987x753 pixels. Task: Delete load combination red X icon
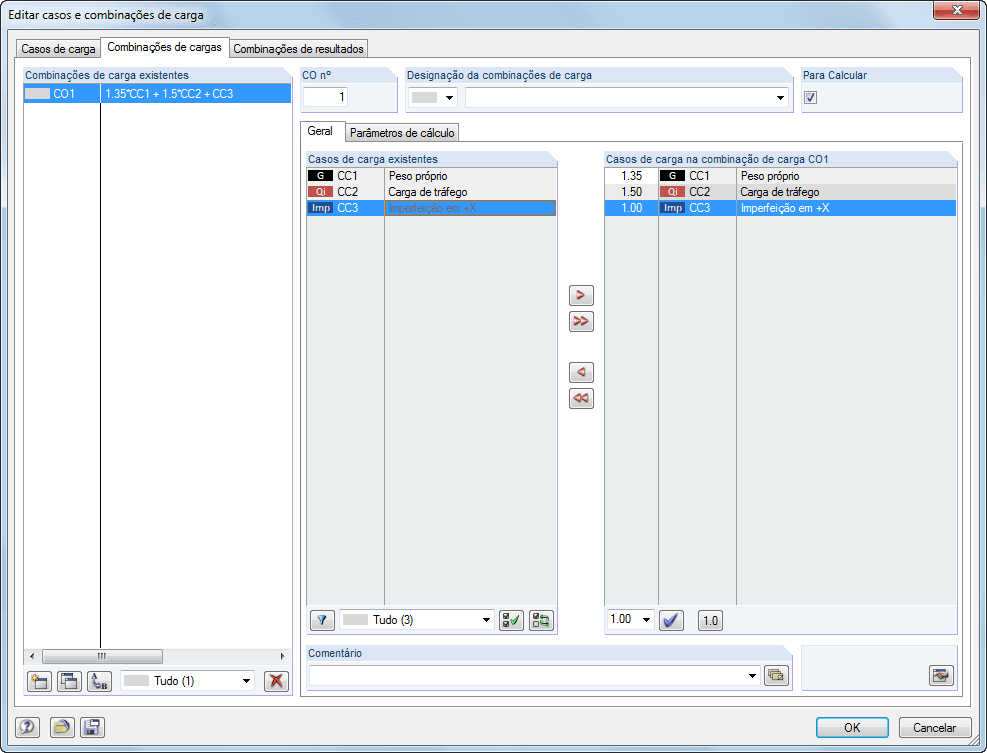click(x=276, y=681)
